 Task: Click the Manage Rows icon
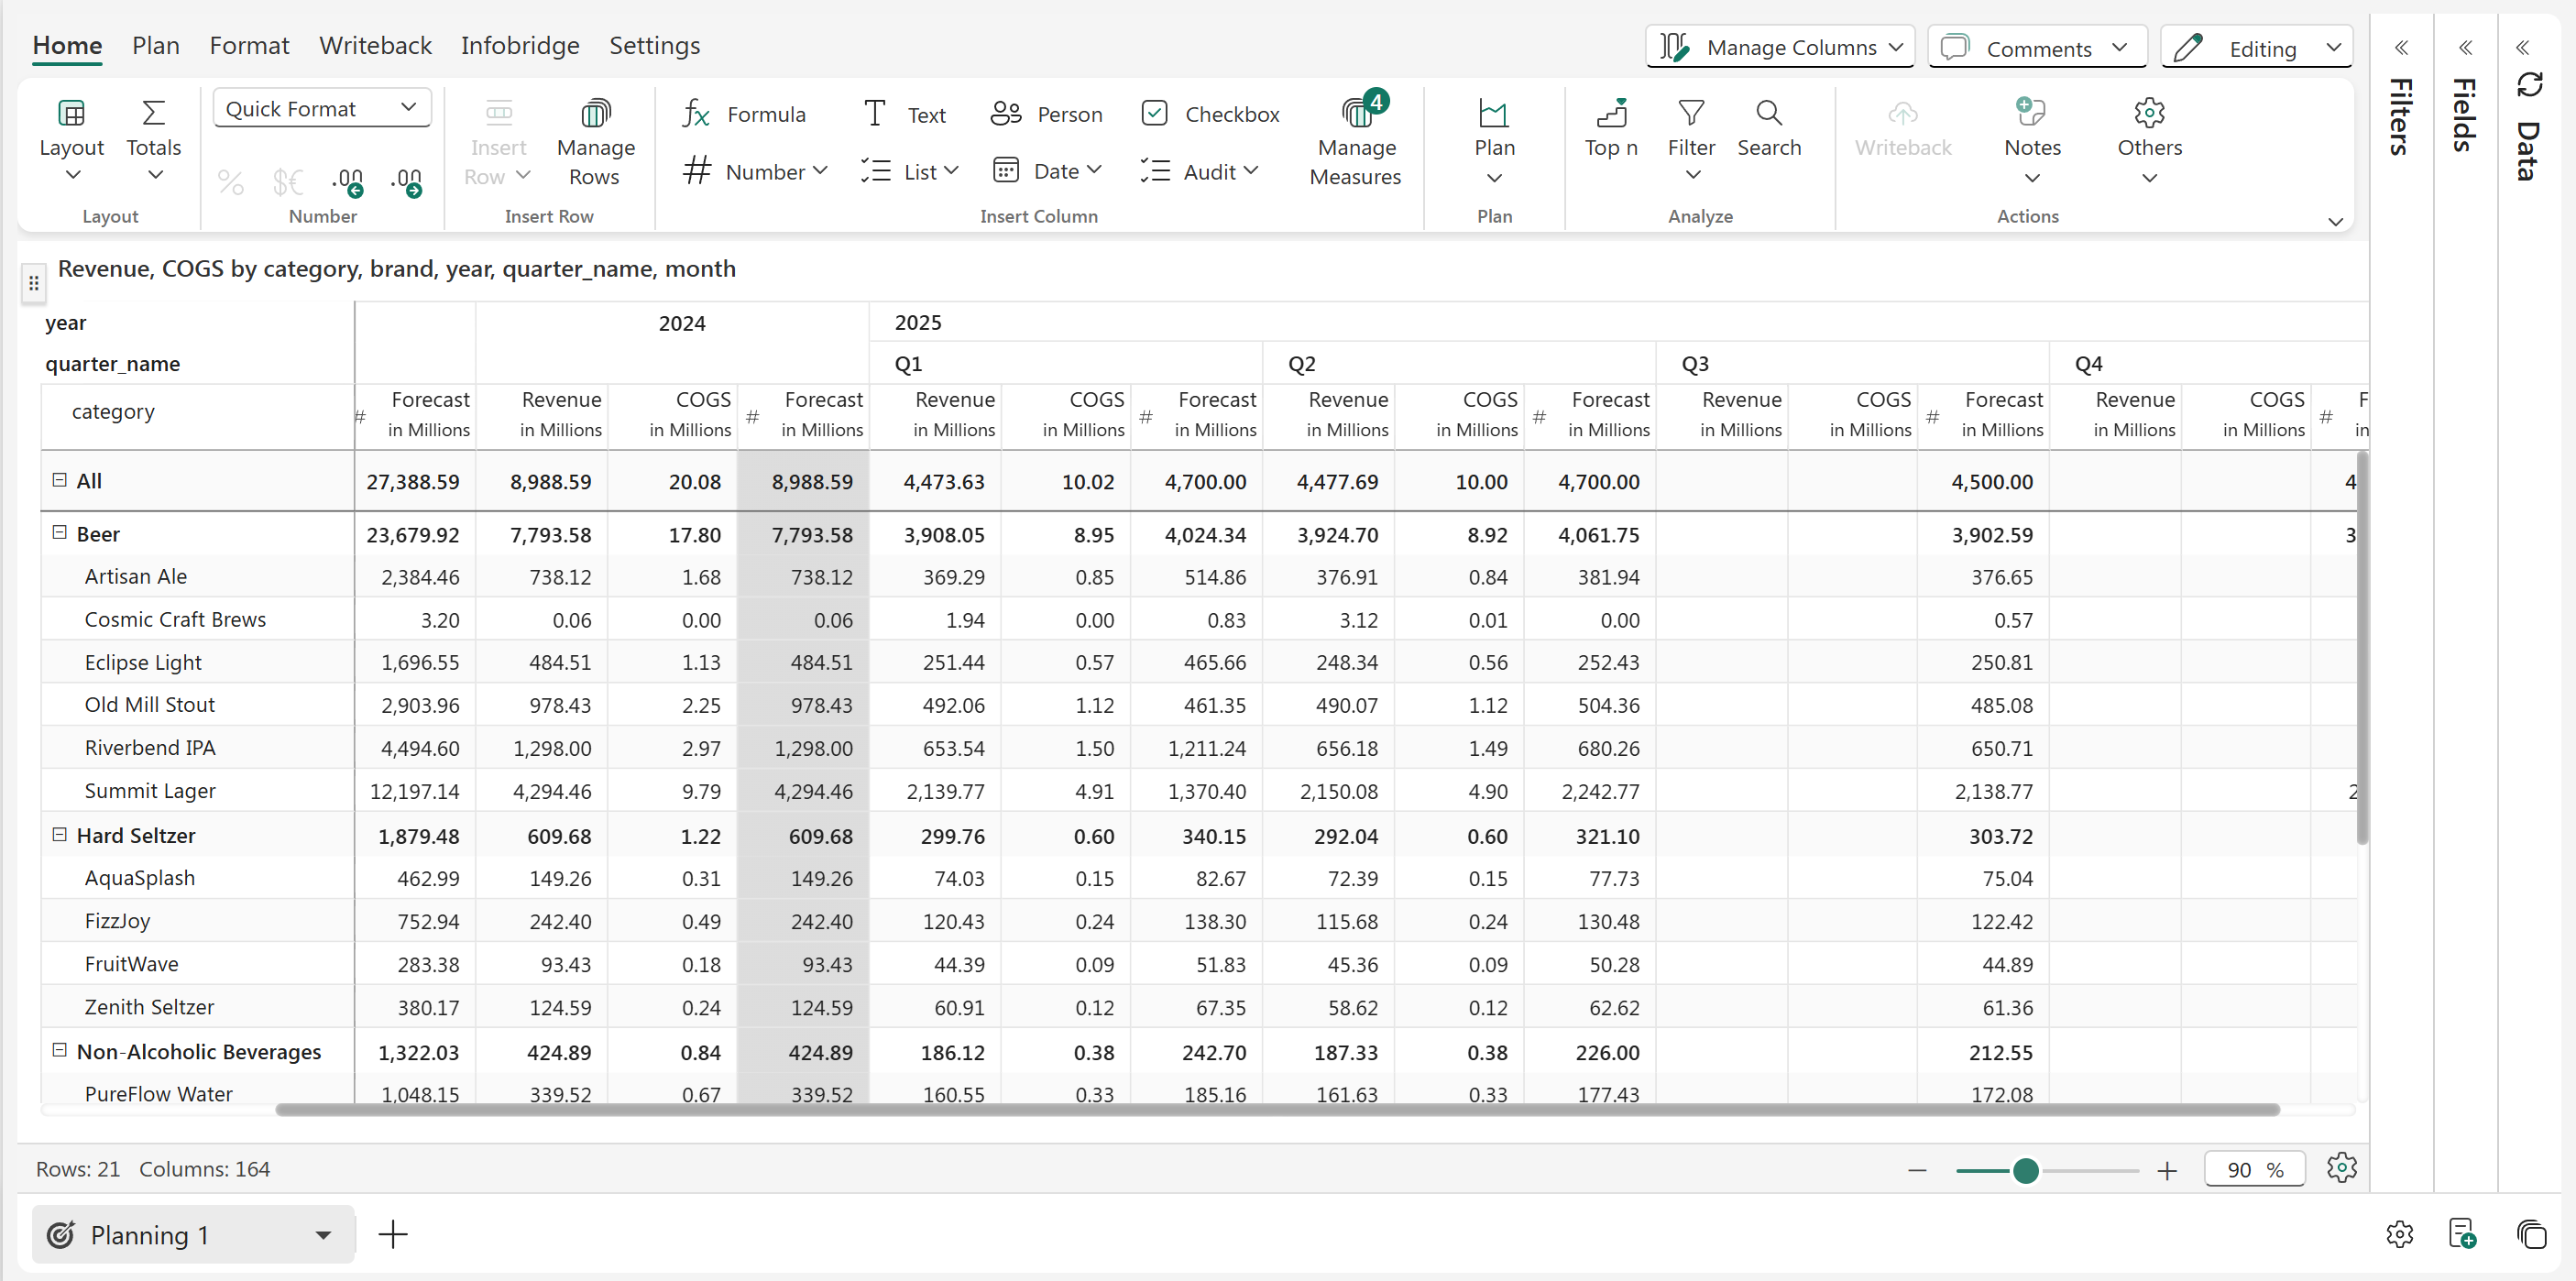coord(595,114)
